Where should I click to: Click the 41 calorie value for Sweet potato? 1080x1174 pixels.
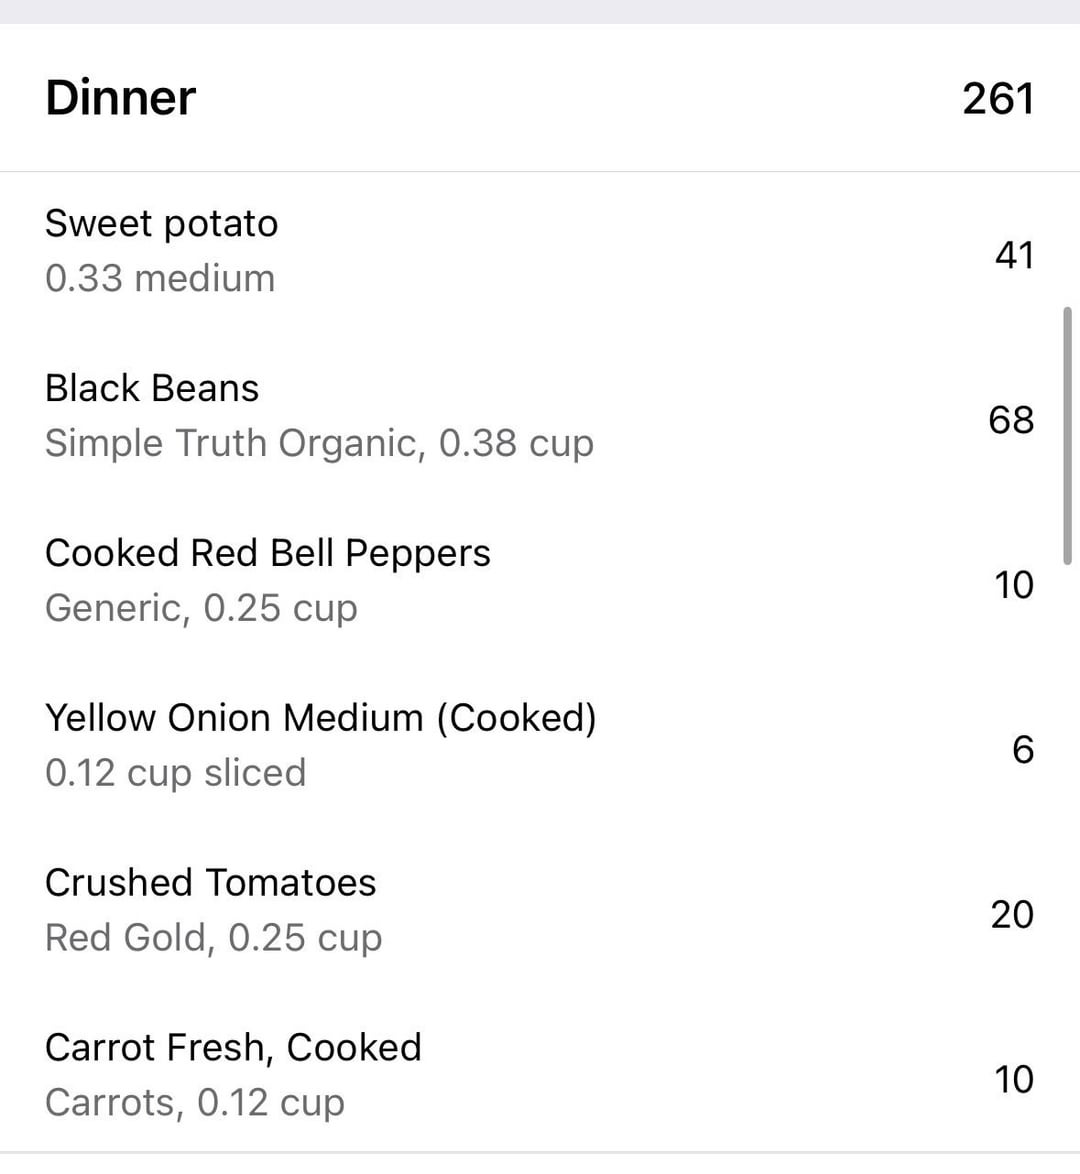pos(1013,255)
